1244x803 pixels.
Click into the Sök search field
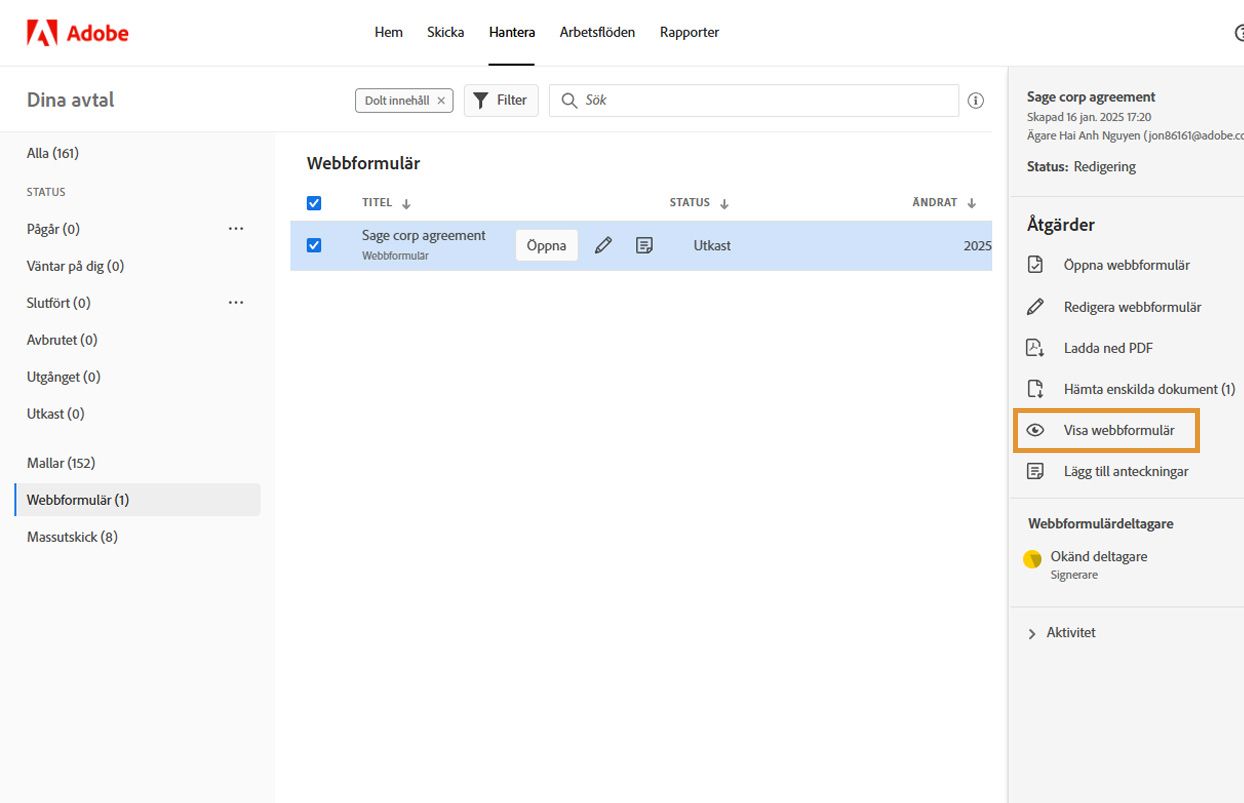click(754, 100)
